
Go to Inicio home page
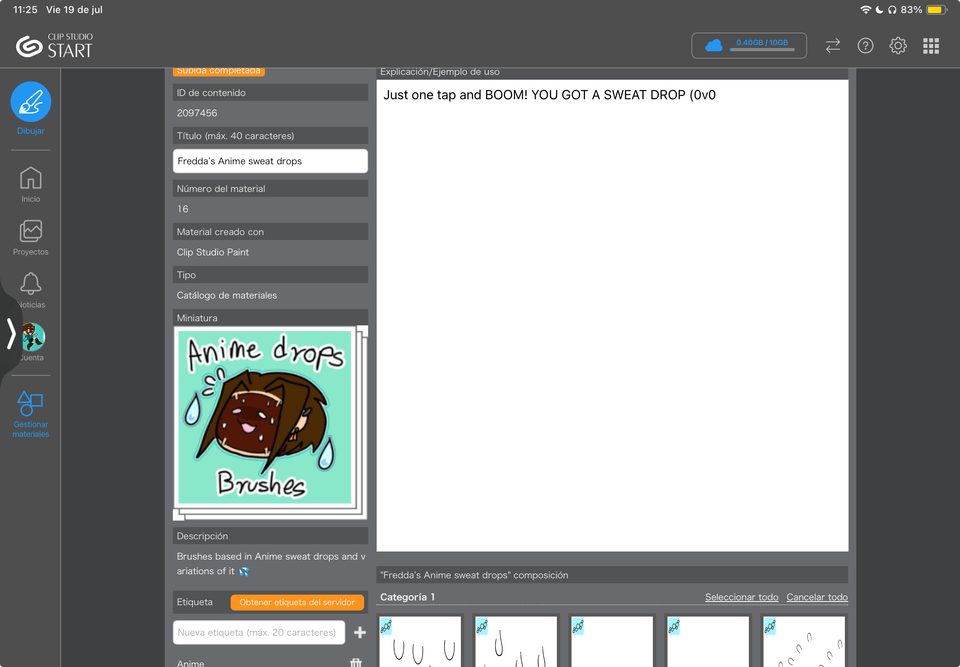[x=31, y=184]
